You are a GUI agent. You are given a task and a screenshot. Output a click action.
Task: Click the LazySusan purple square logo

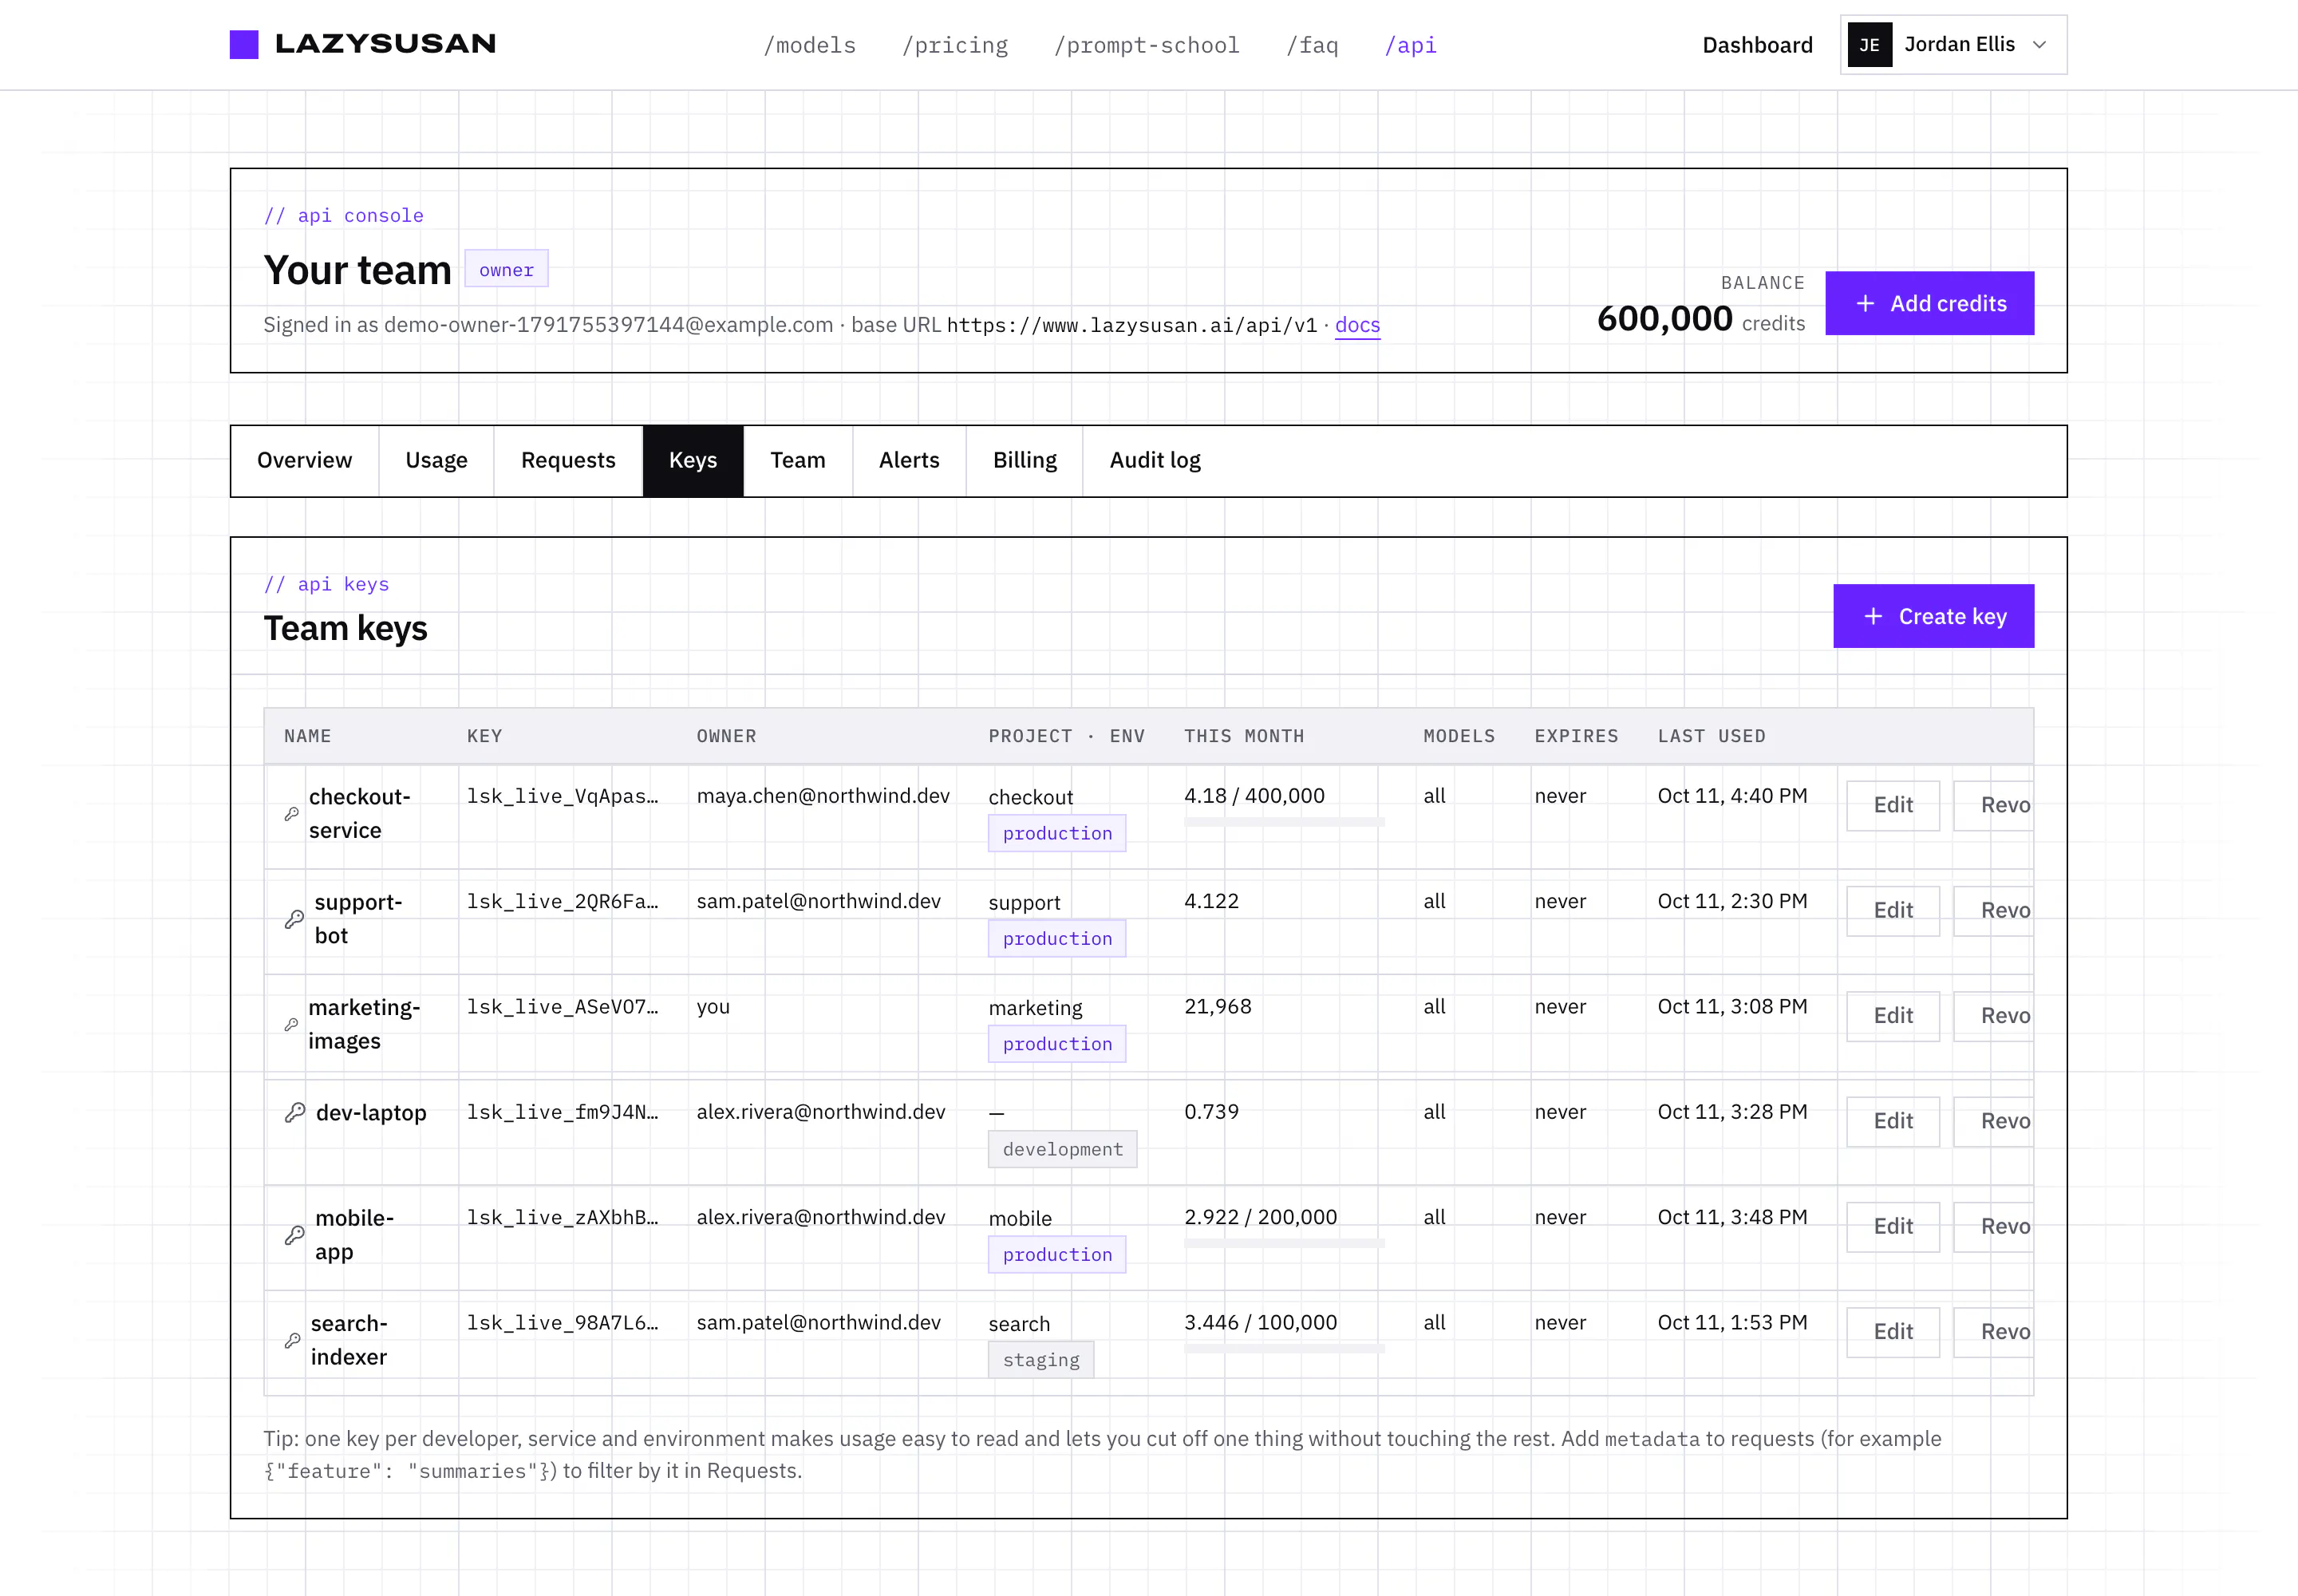point(244,44)
